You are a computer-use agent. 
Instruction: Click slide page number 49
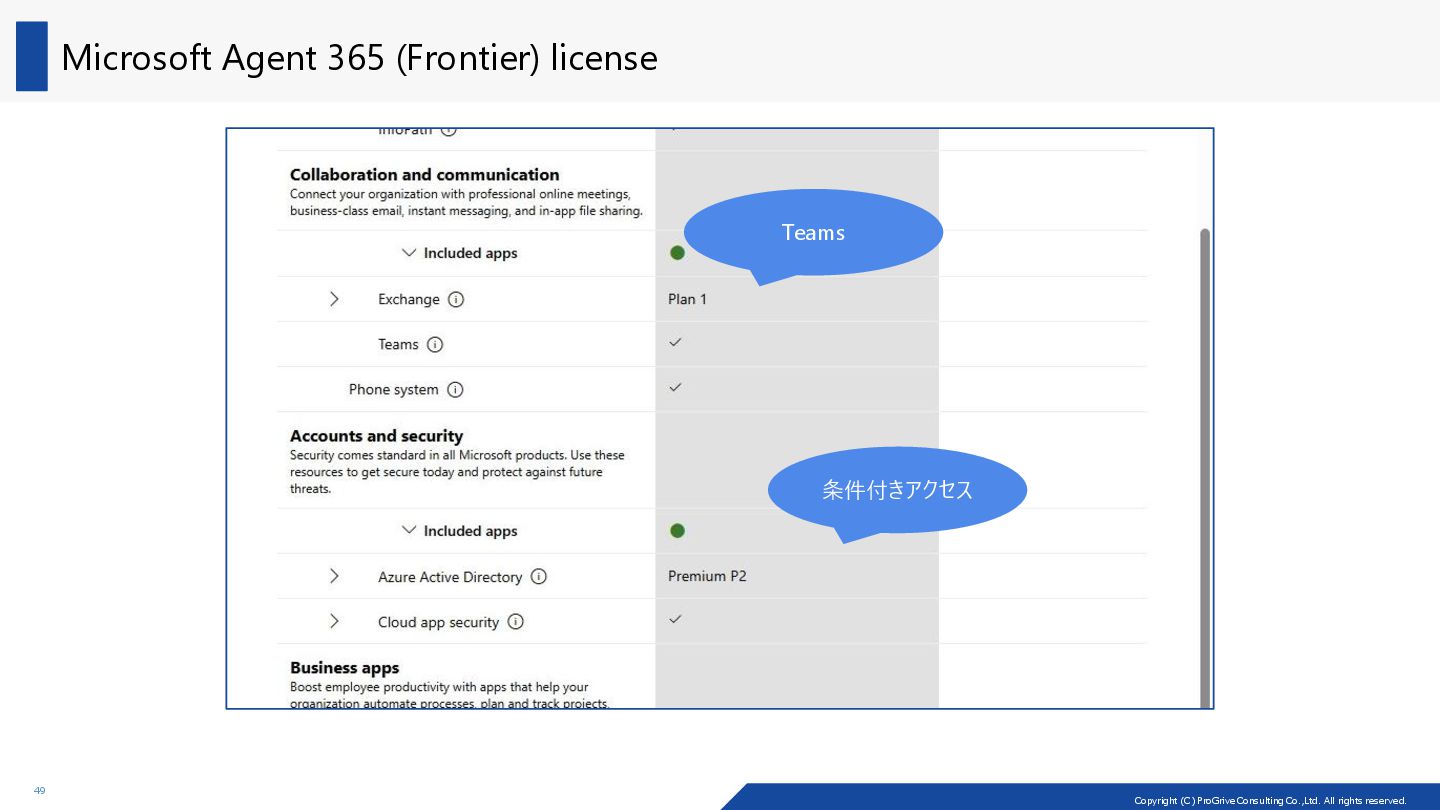coord(39,791)
